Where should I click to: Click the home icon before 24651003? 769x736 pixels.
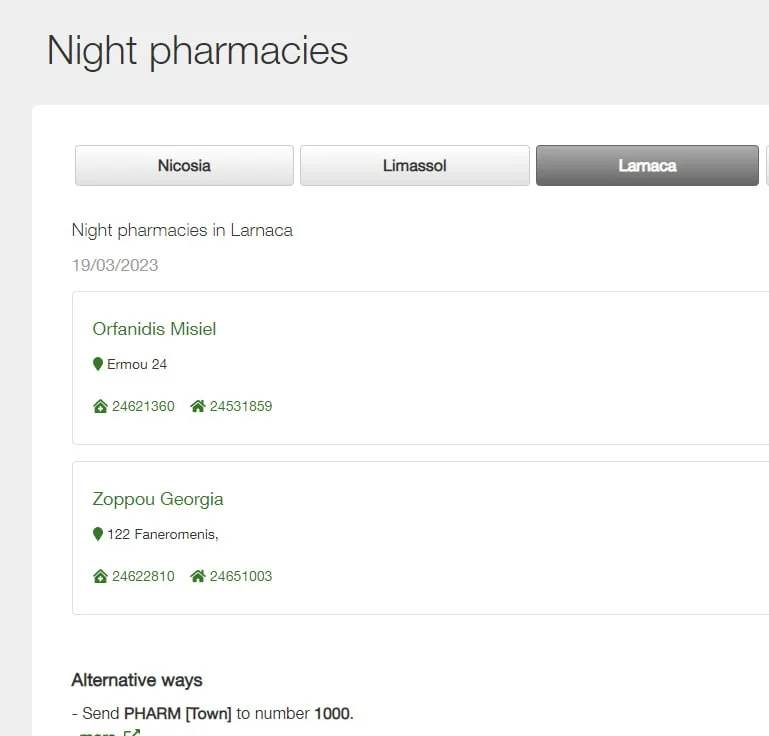pos(198,577)
